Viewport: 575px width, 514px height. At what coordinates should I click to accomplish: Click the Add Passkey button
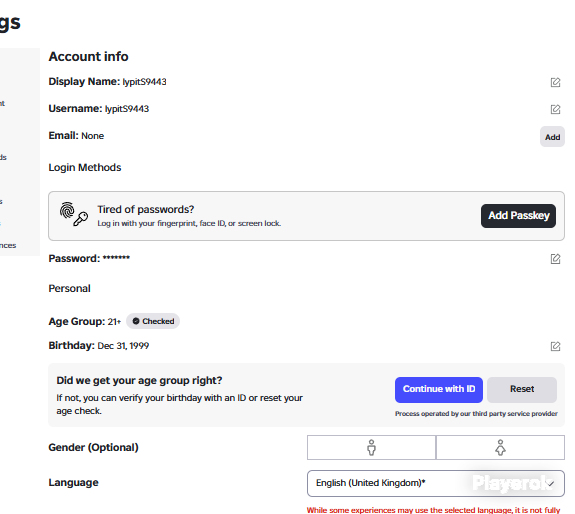[518, 216]
